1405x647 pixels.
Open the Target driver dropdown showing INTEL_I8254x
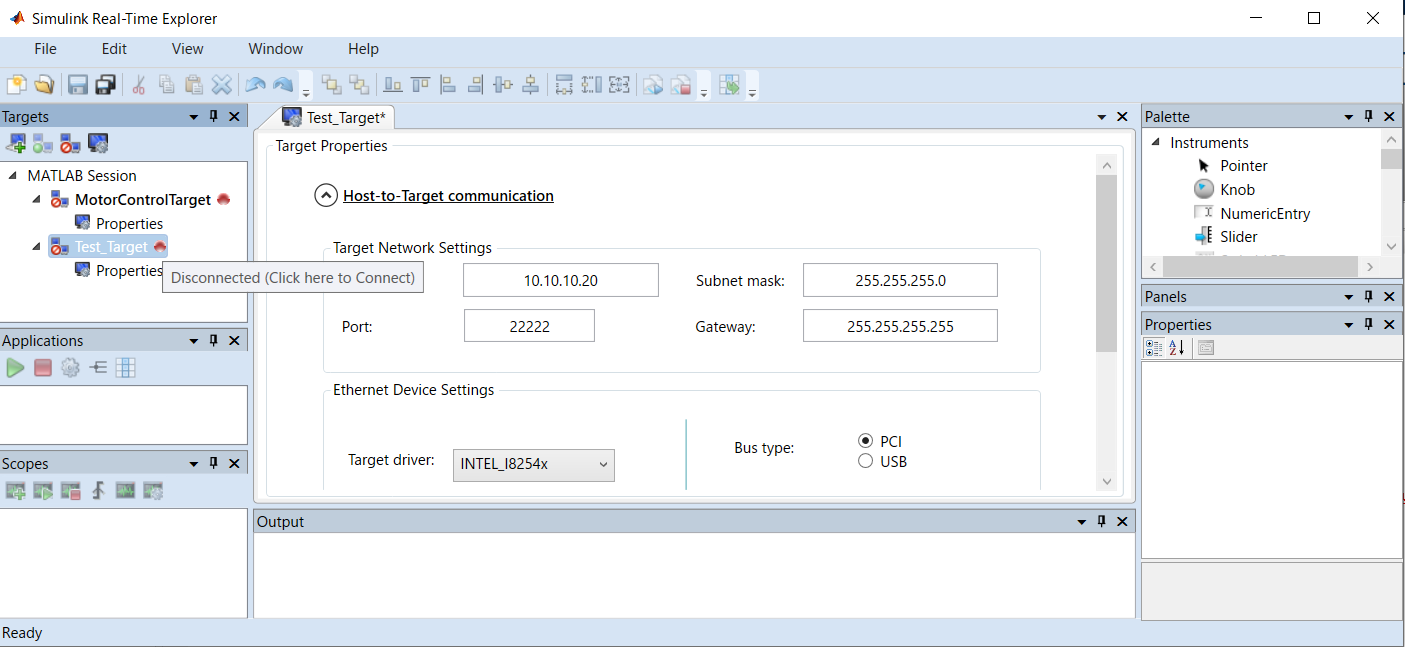(x=534, y=464)
